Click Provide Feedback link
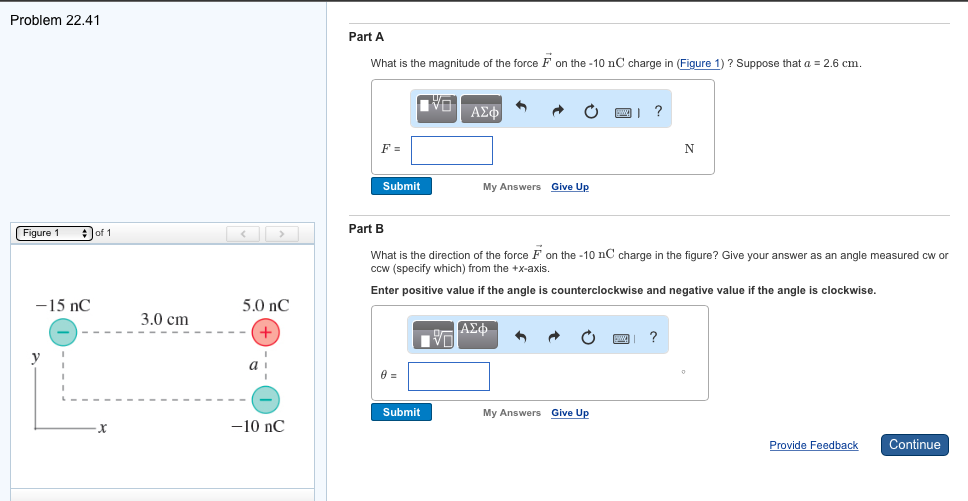The image size is (968, 501). coord(814,445)
